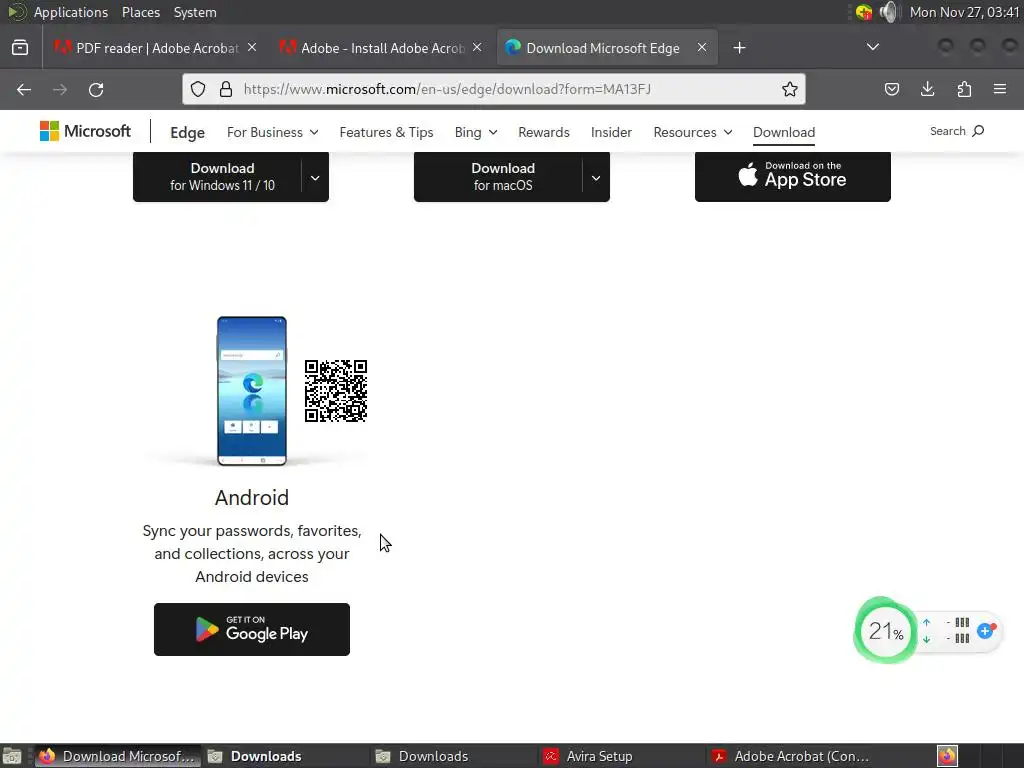
Task: Switch to Adobe Acrobat taskbar window
Action: point(789,756)
